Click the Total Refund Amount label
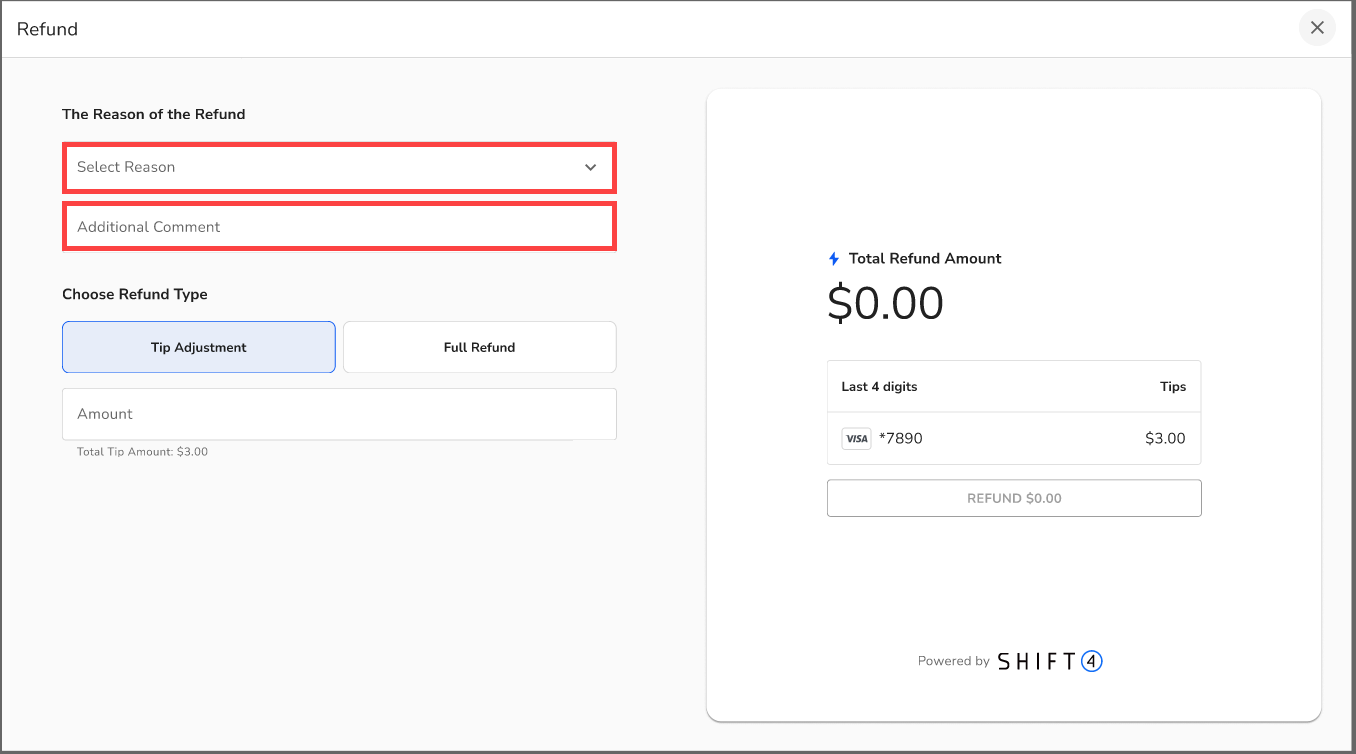The width and height of the screenshot is (1356, 754). coord(924,259)
